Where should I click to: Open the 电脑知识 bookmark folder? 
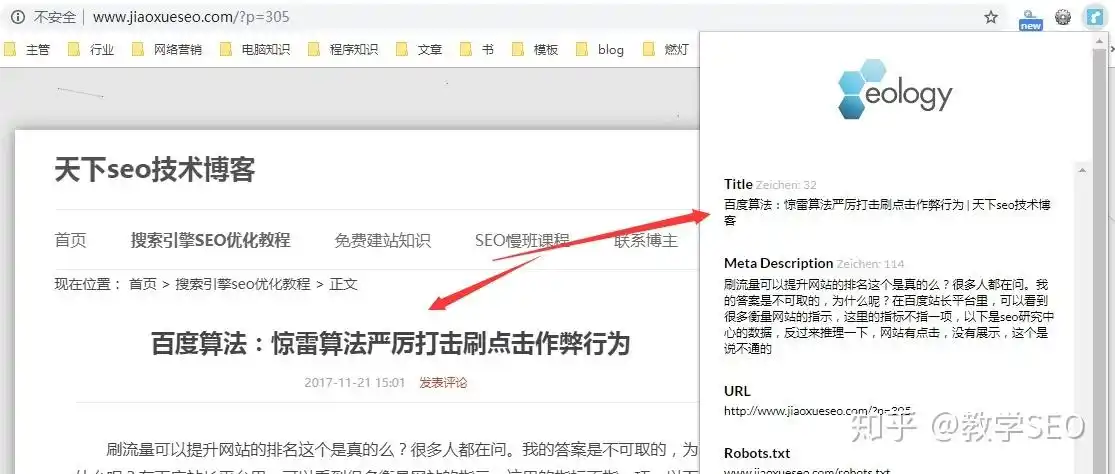(255, 49)
